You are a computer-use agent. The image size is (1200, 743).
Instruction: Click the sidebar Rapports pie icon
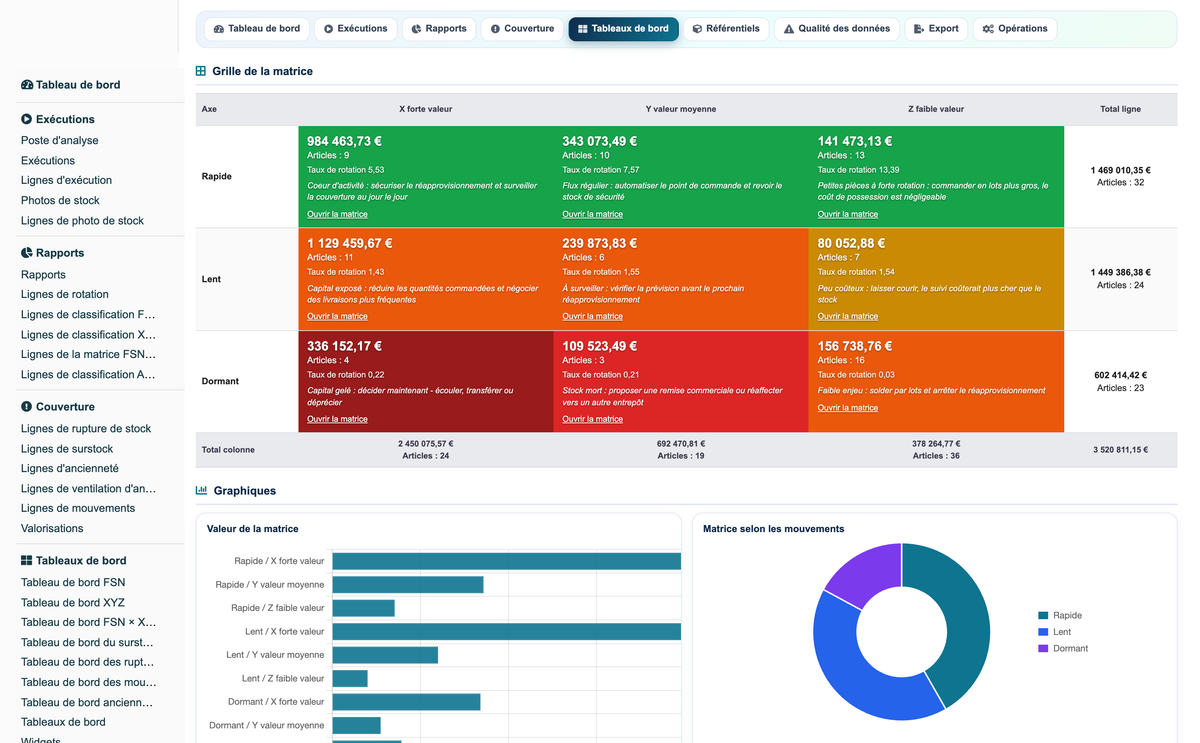(27, 253)
